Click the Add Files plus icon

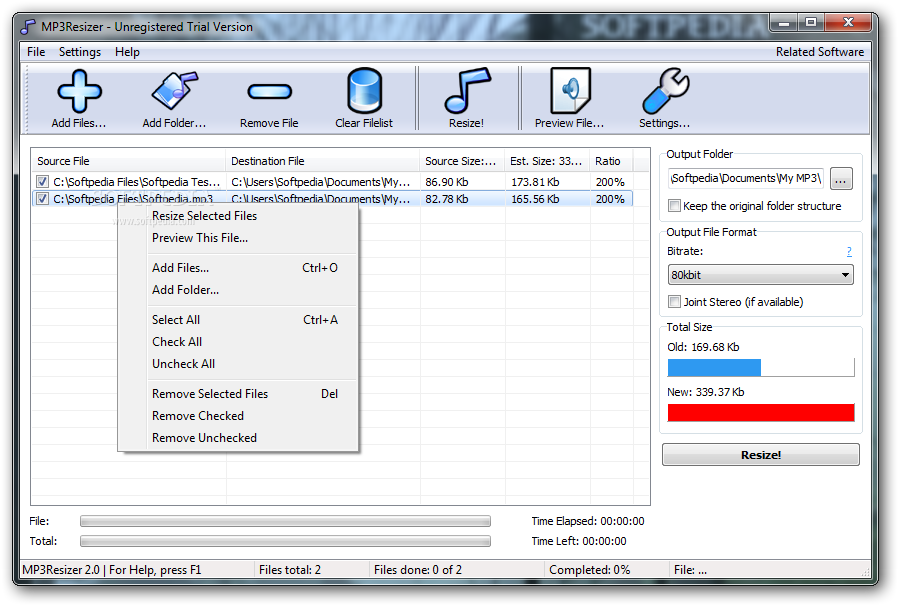(79, 91)
